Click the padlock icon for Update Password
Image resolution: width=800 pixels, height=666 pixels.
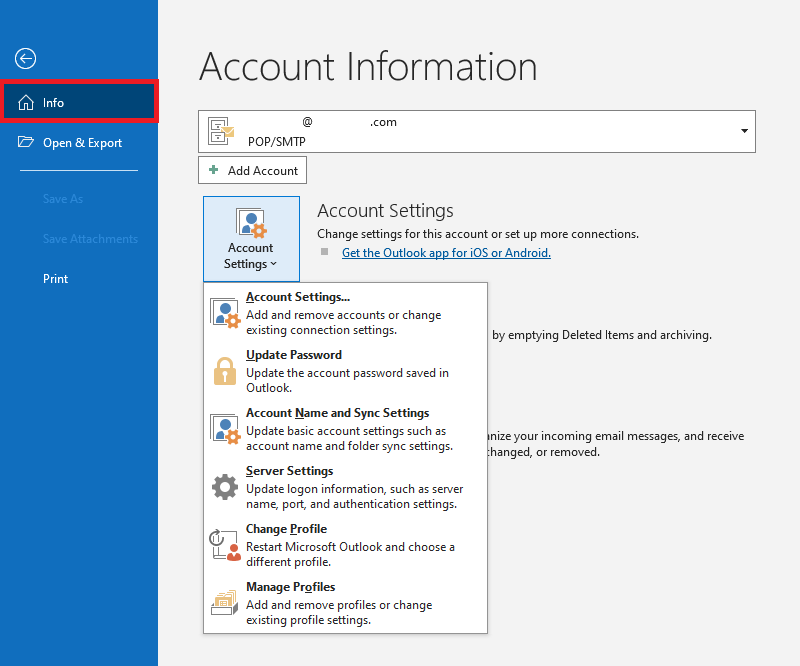(225, 371)
